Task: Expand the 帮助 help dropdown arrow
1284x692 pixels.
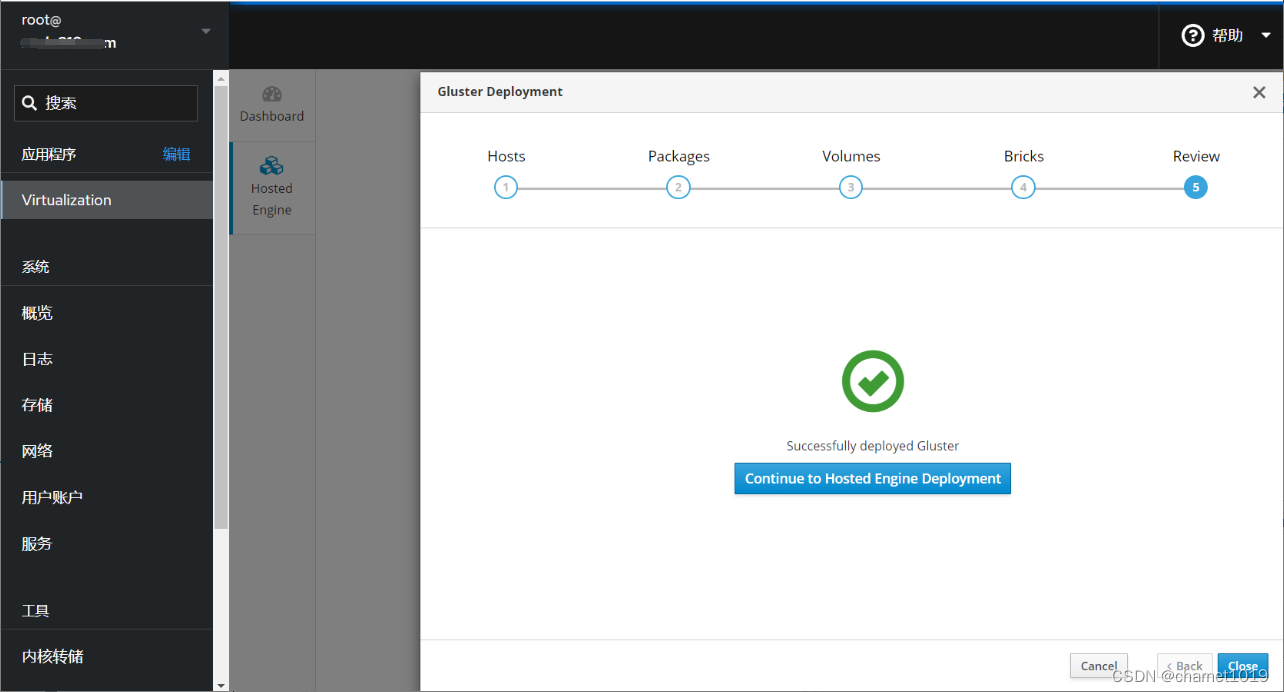Action: click(x=1265, y=36)
